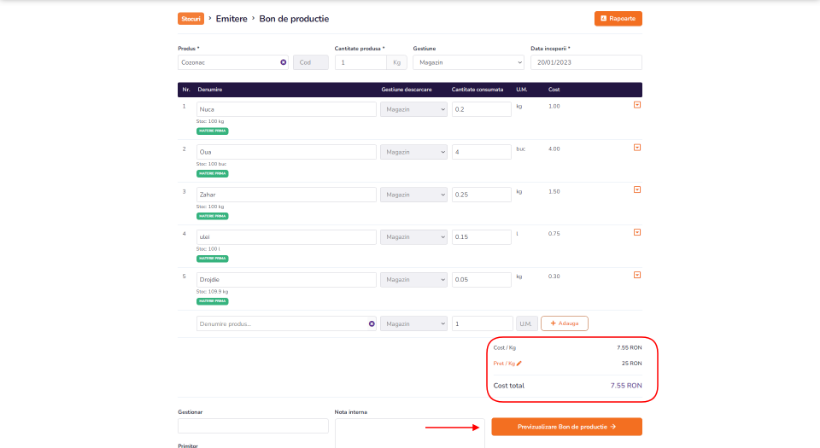Viewport: 820px width, 448px height.
Task: Click the Cost total value 7.55 RON
Action: (626, 385)
